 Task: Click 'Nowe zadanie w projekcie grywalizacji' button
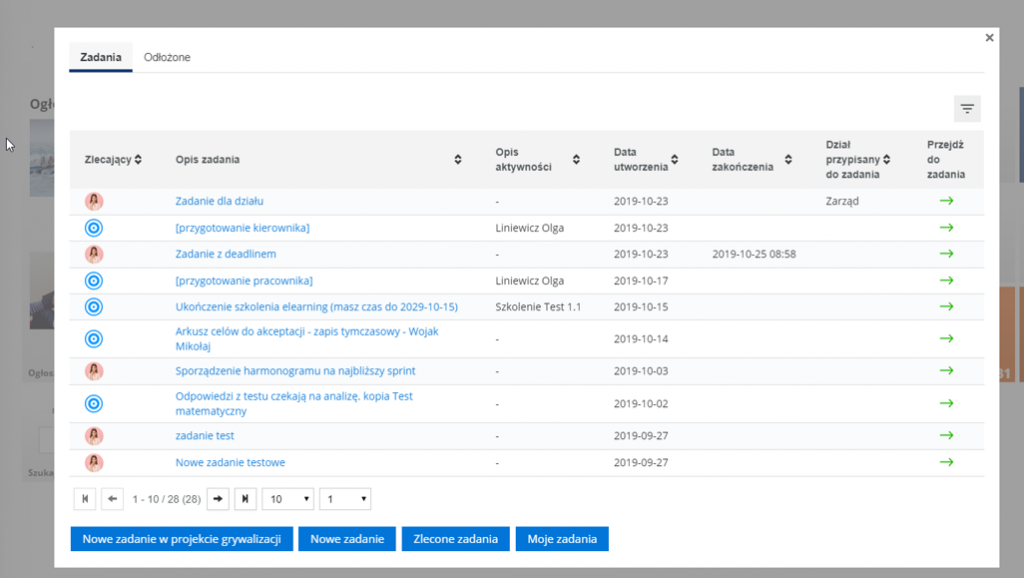(x=182, y=539)
